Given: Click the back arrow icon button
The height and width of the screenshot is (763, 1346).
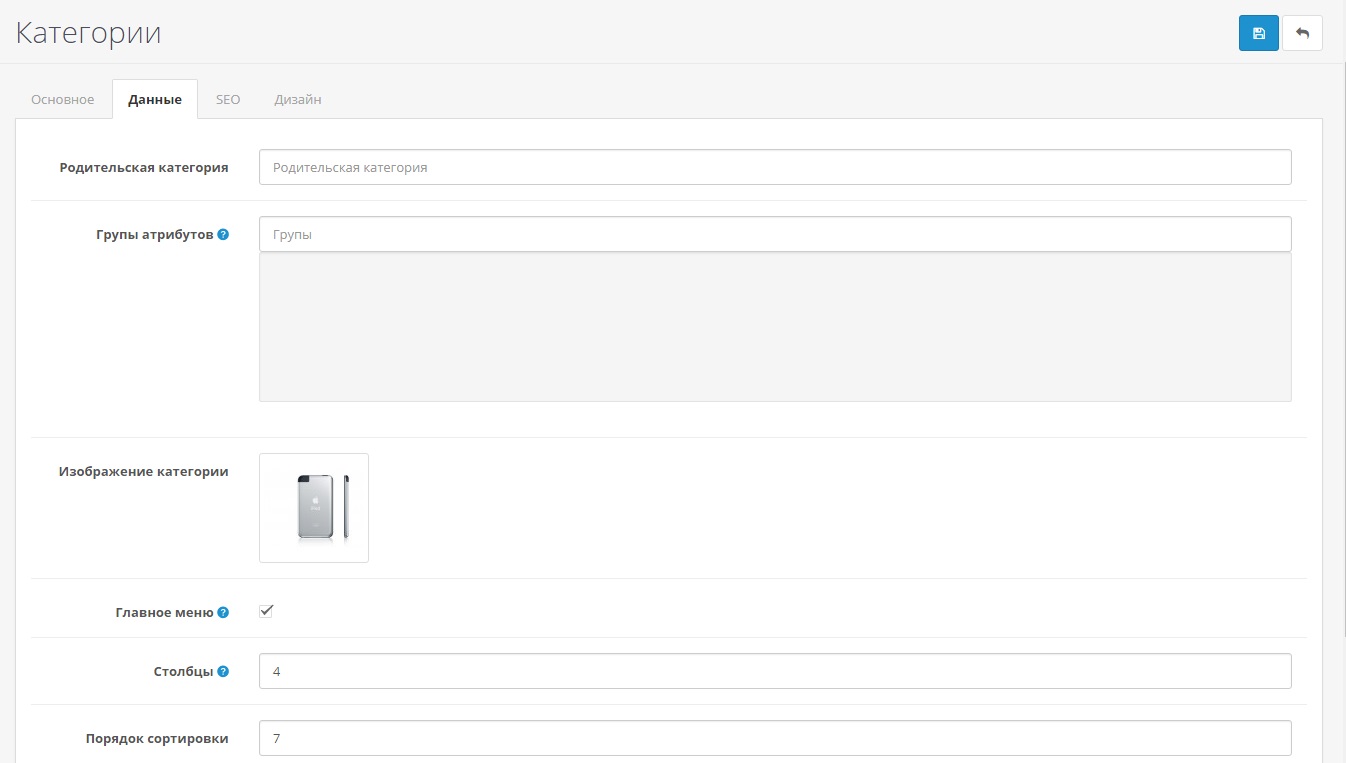Looking at the screenshot, I should [x=1302, y=33].
